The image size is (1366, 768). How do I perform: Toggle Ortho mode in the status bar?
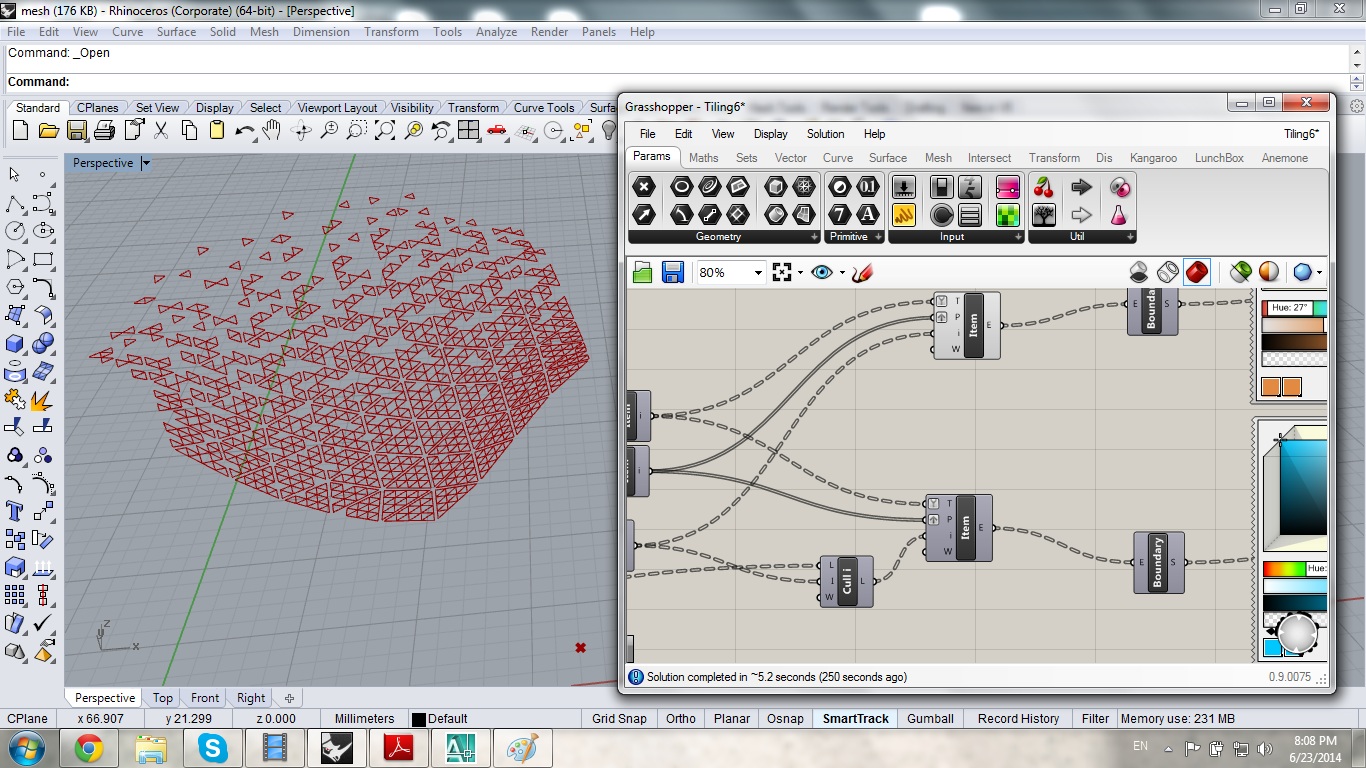[681, 718]
